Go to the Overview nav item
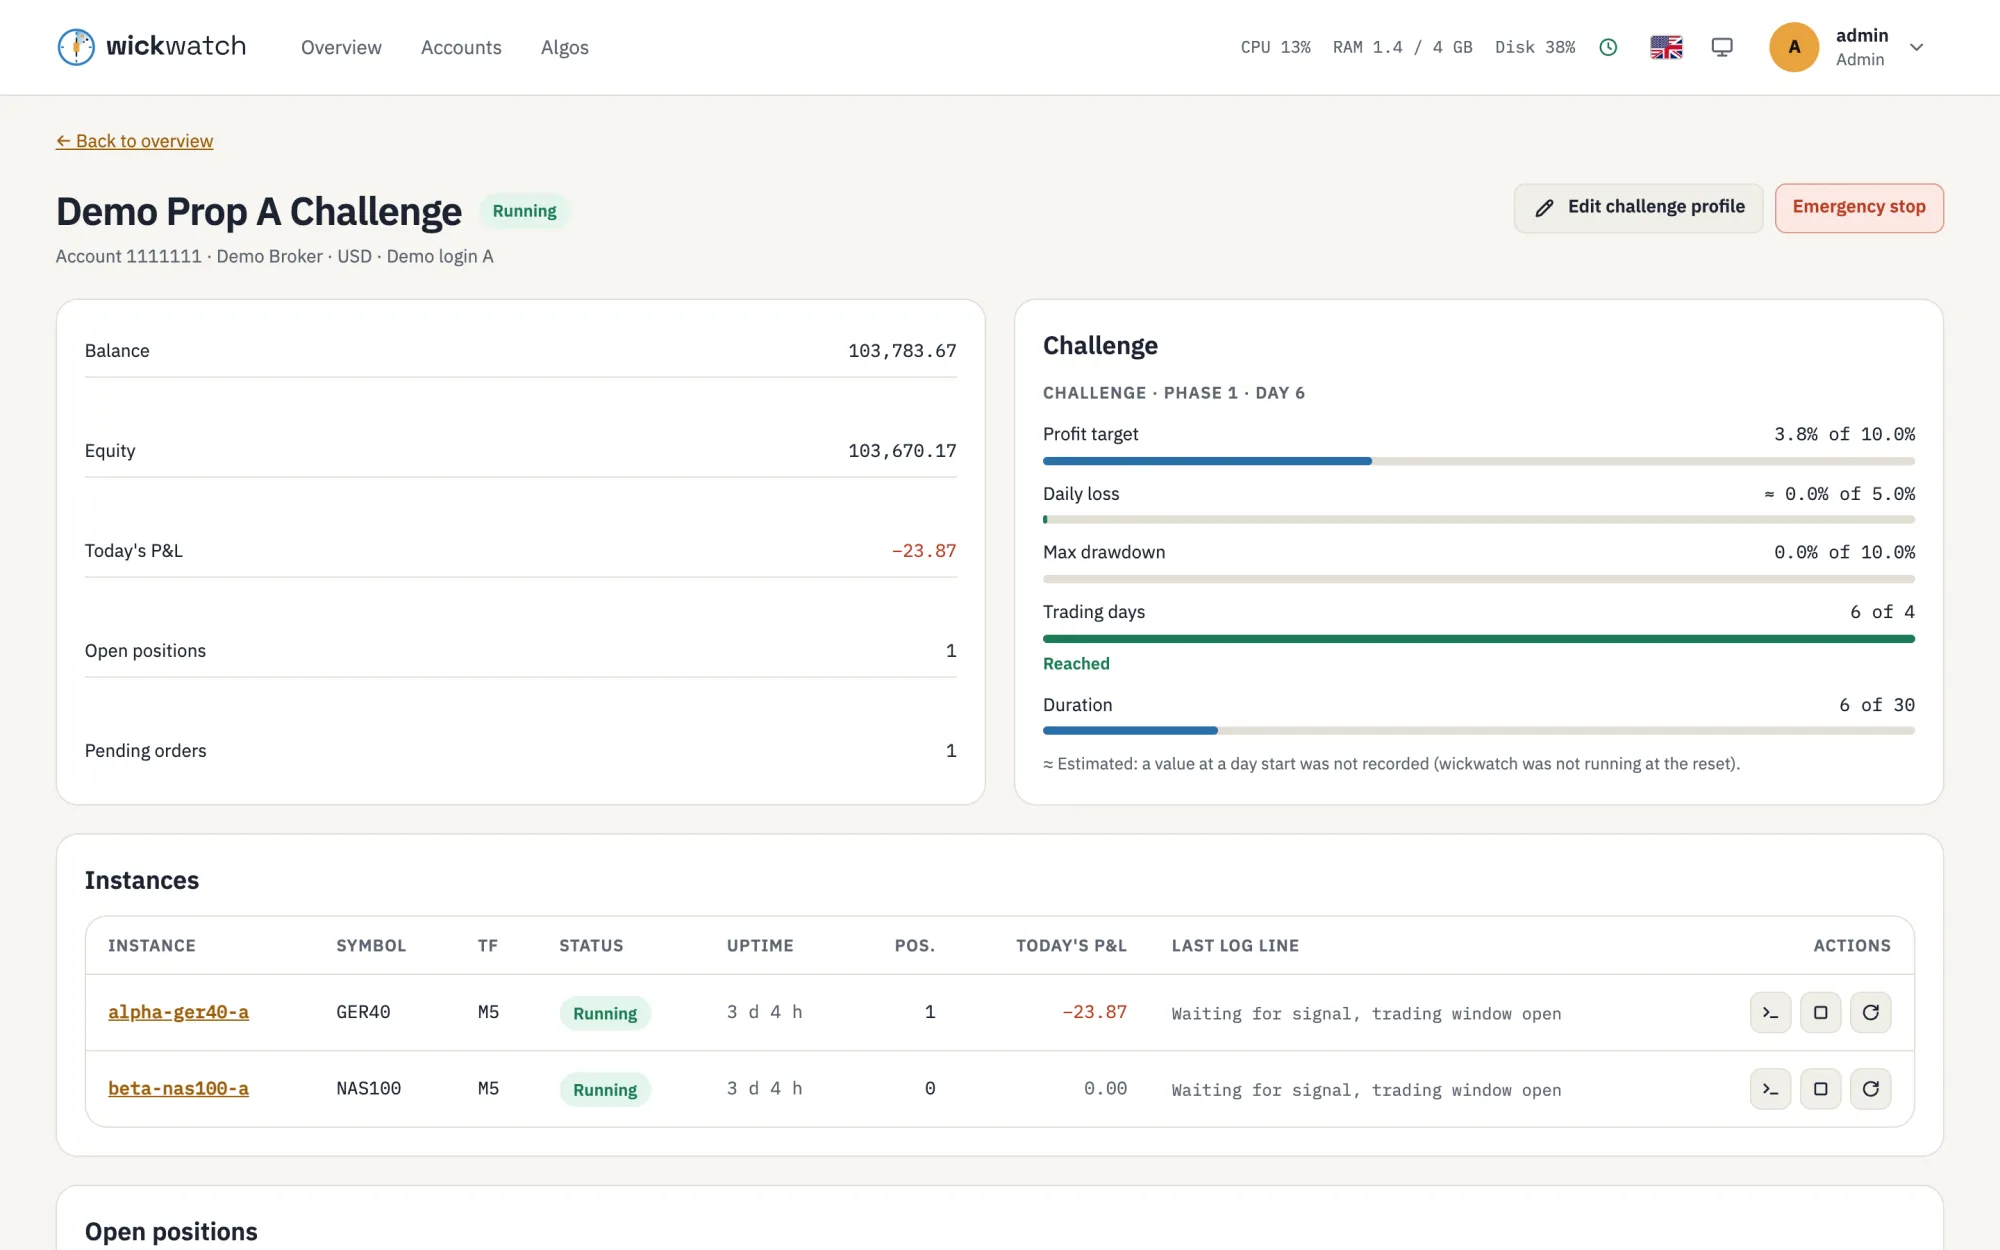Viewport: 2000px width, 1250px height. (341, 47)
